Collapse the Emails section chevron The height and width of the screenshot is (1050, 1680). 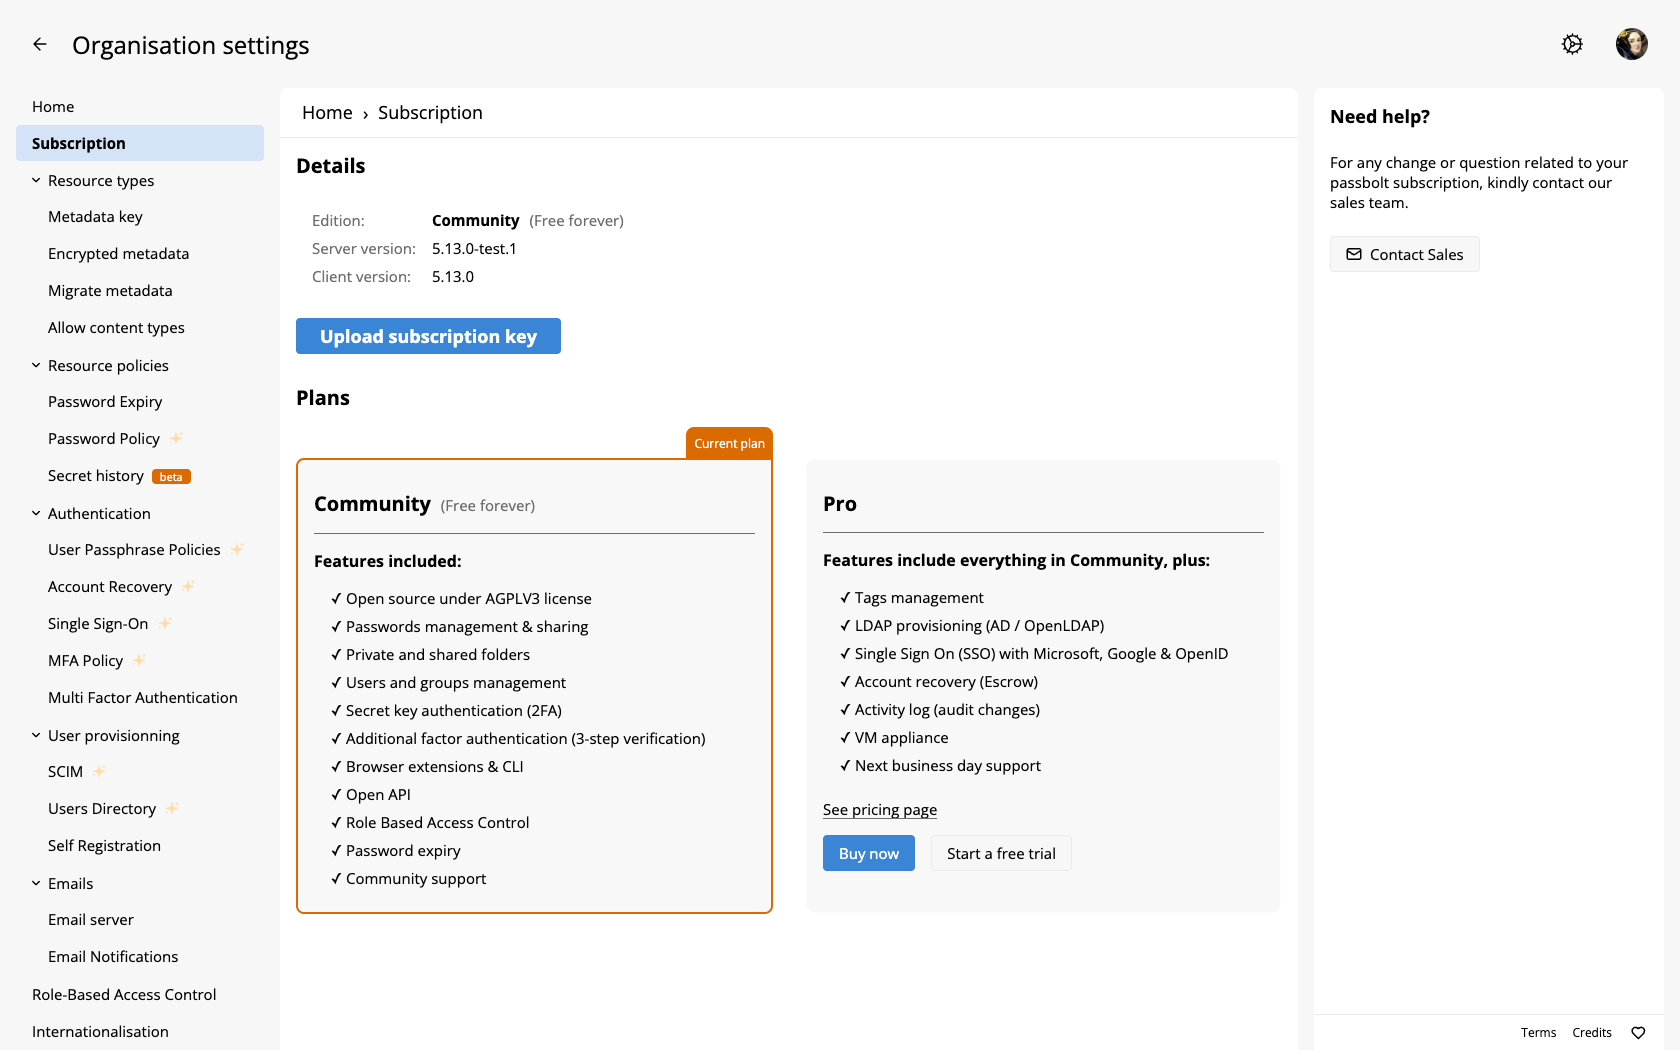[x=36, y=883]
